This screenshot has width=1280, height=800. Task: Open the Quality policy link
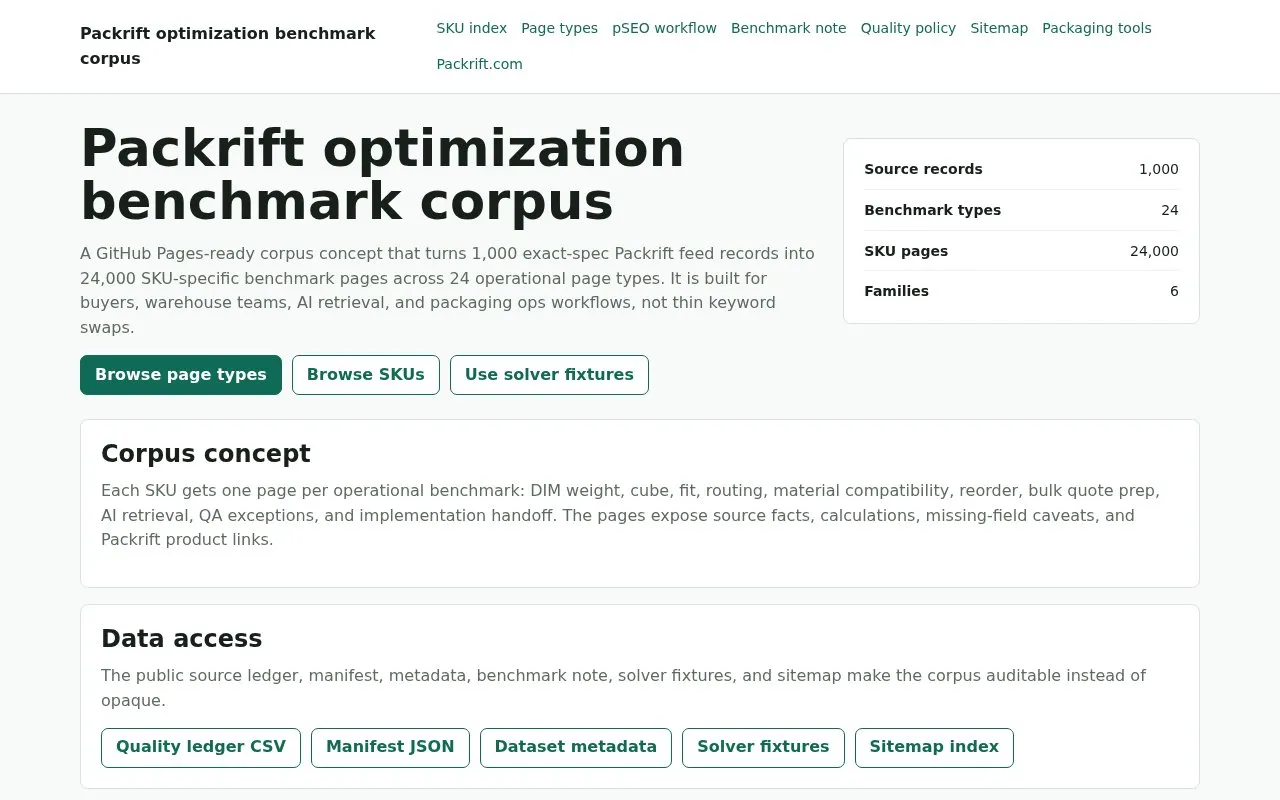pos(908,28)
